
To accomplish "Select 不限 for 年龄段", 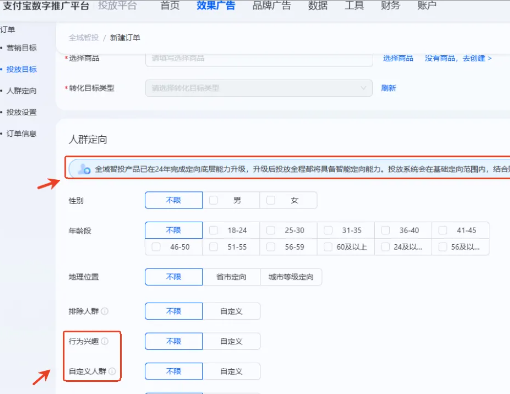I will [x=174, y=230].
